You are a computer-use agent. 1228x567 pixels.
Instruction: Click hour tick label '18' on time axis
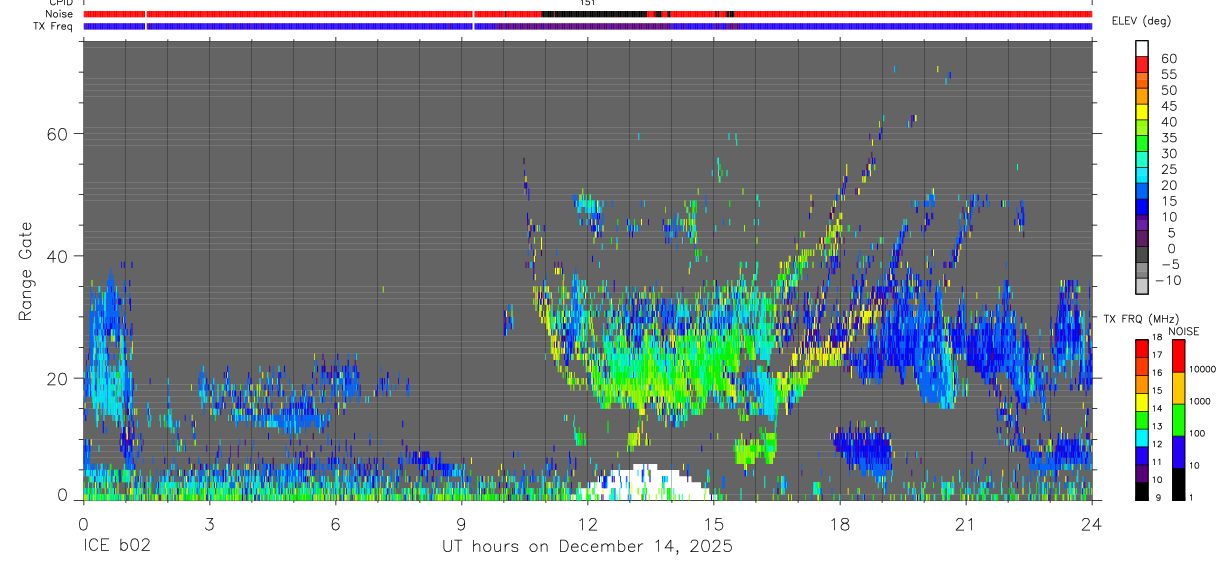coord(839,524)
